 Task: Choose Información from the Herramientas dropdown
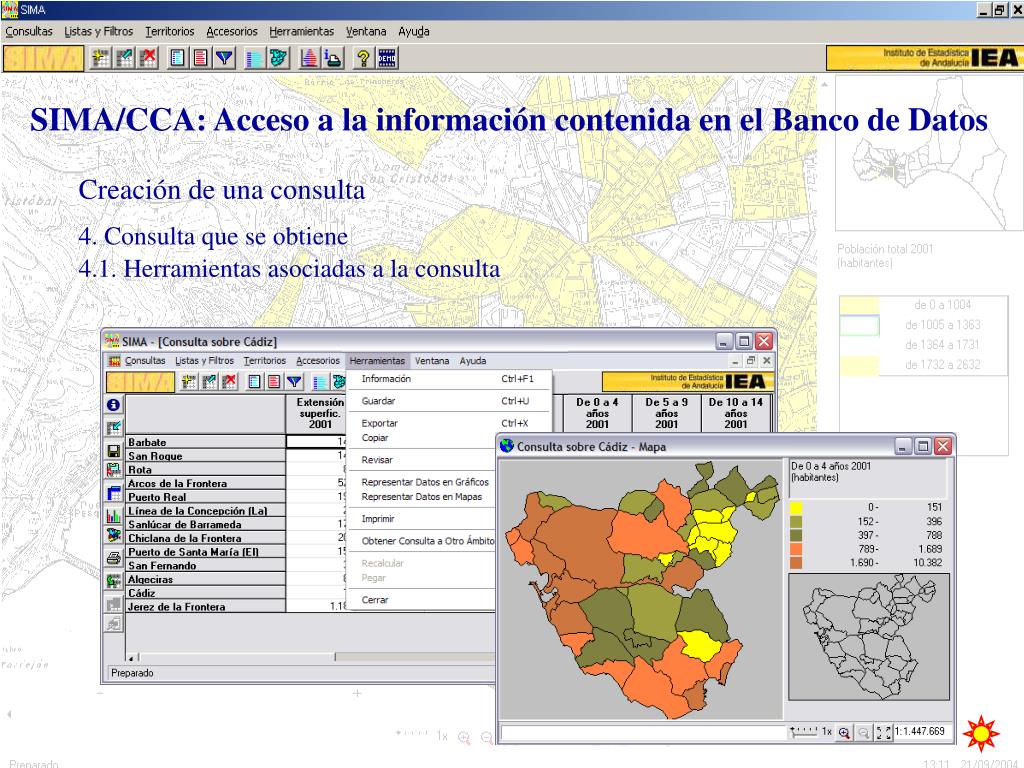coord(449,379)
